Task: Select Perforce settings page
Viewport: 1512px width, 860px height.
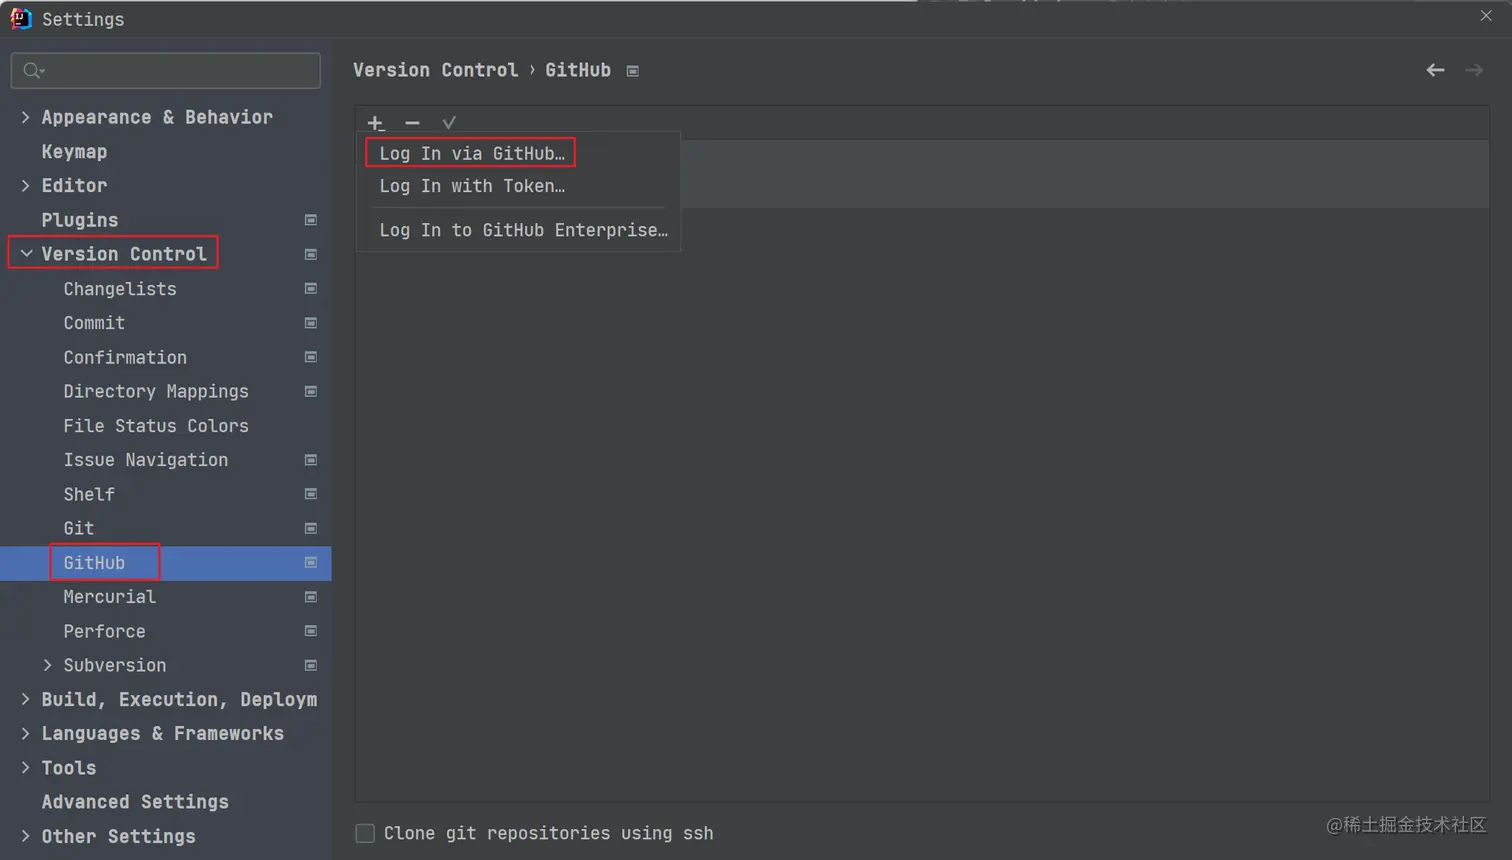Action: point(104,631)
